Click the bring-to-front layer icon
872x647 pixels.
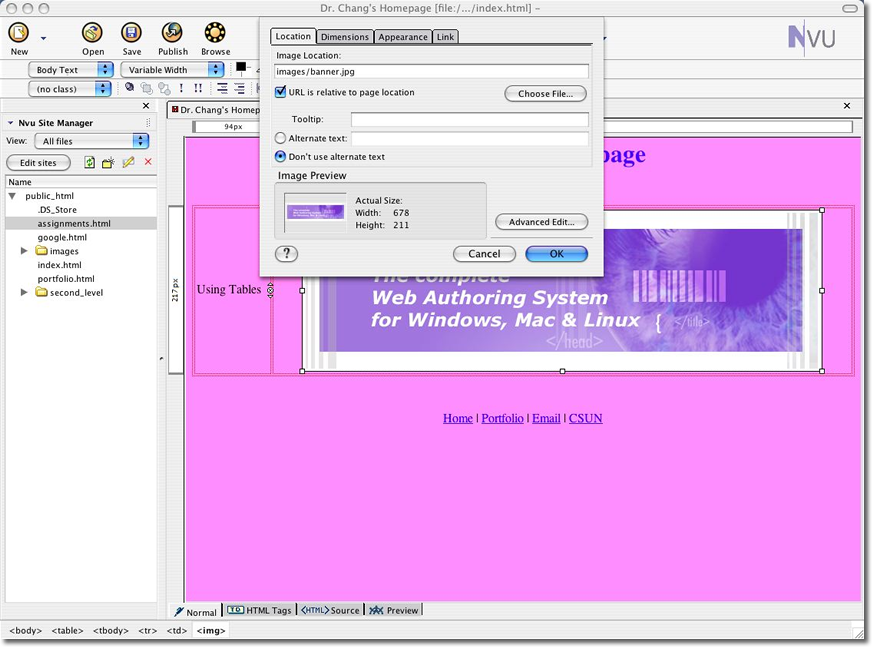tap(147, 88)
